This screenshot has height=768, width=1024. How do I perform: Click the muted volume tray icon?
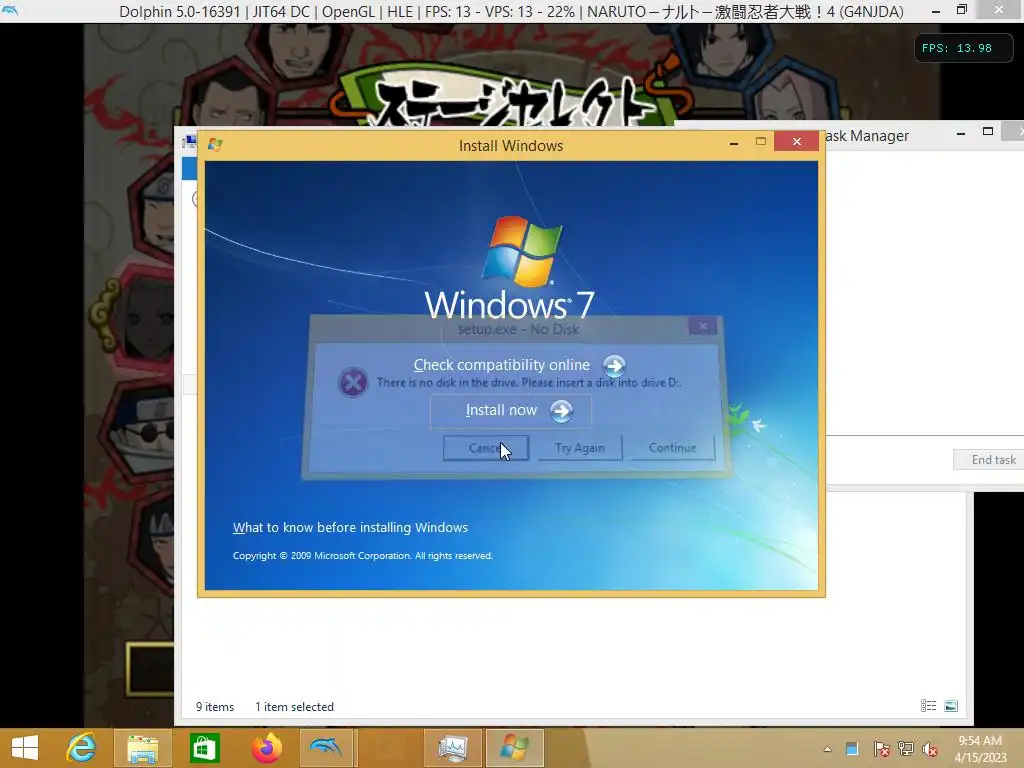[x=929, y=749]
